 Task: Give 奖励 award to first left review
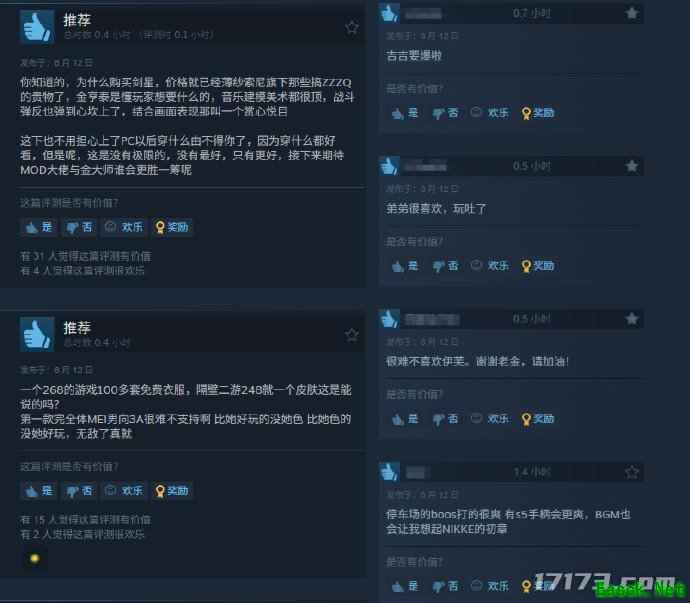[172, 228]
